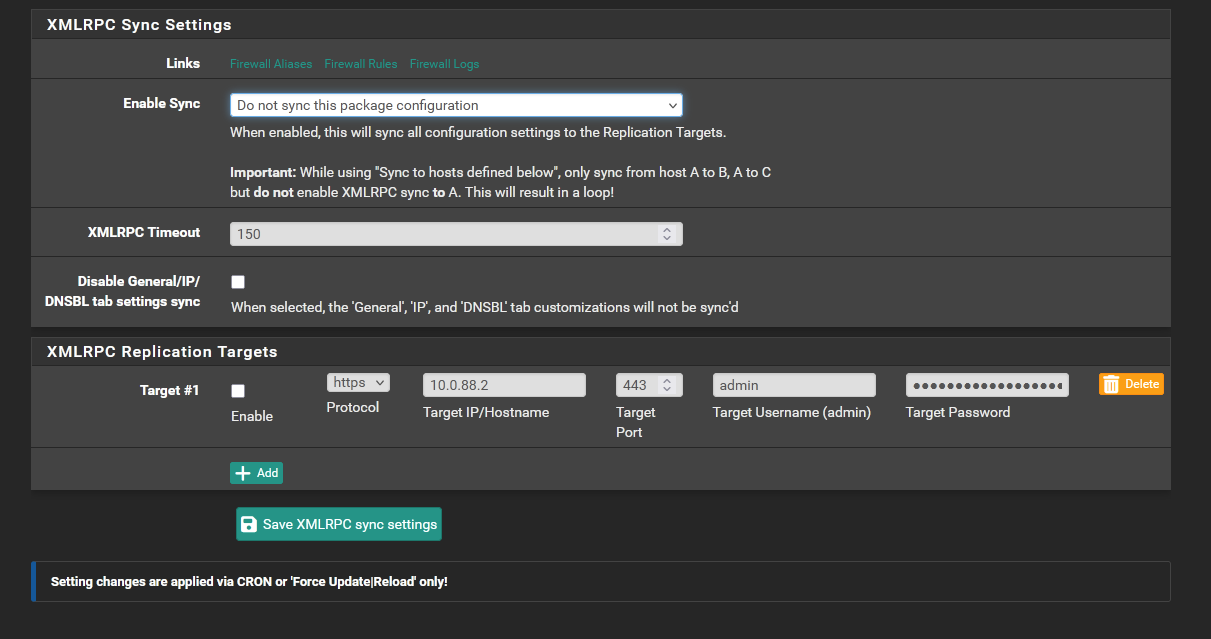Click the Target IP/Hostname field
Viewport: 1211px width, 639px height.
(x=504, y=385)
